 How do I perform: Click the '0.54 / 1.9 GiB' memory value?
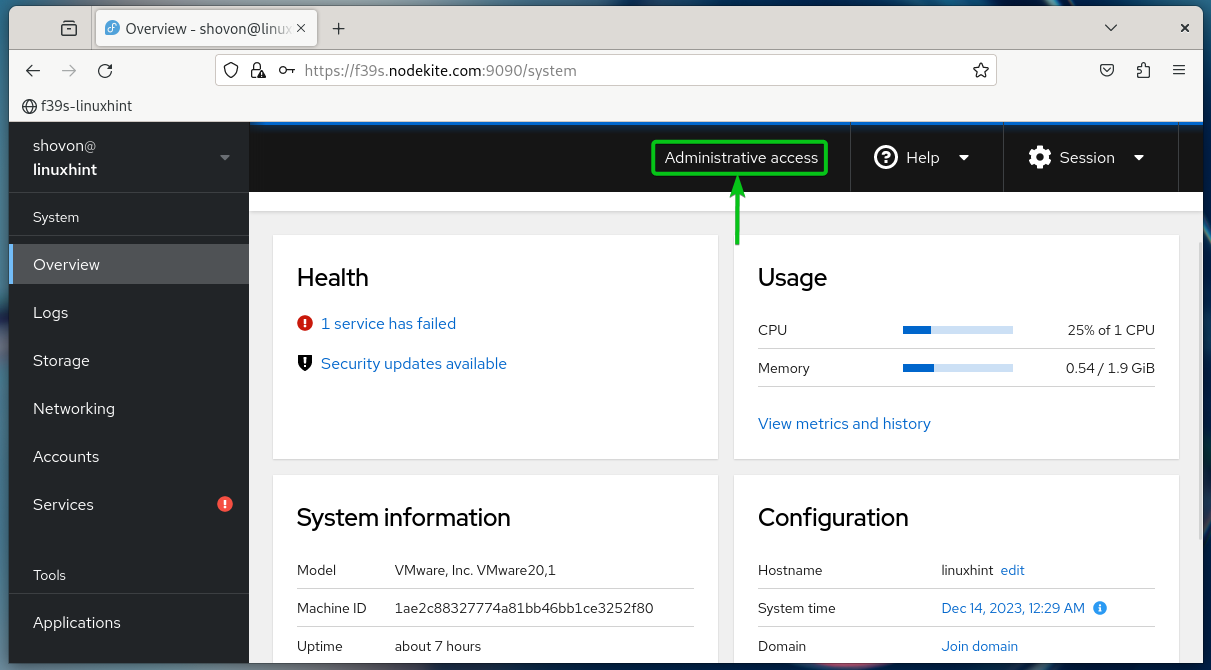1110,368
